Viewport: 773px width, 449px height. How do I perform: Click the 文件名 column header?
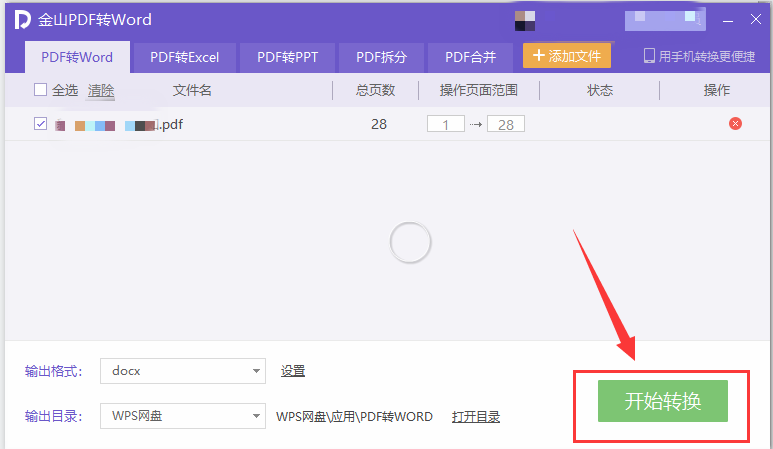[192, 90]
